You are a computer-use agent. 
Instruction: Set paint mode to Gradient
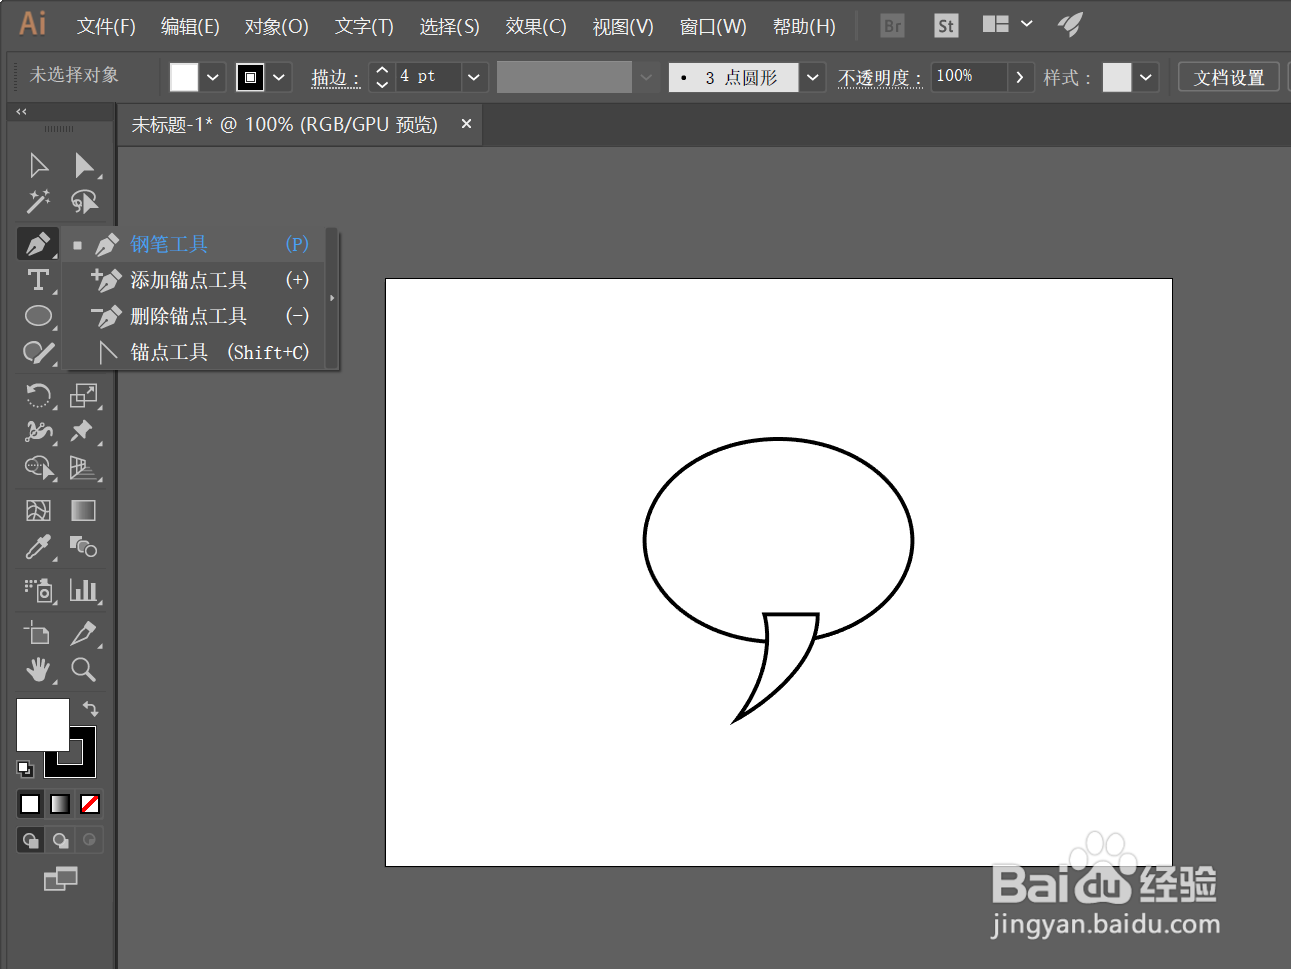click(x=60, y=804)
